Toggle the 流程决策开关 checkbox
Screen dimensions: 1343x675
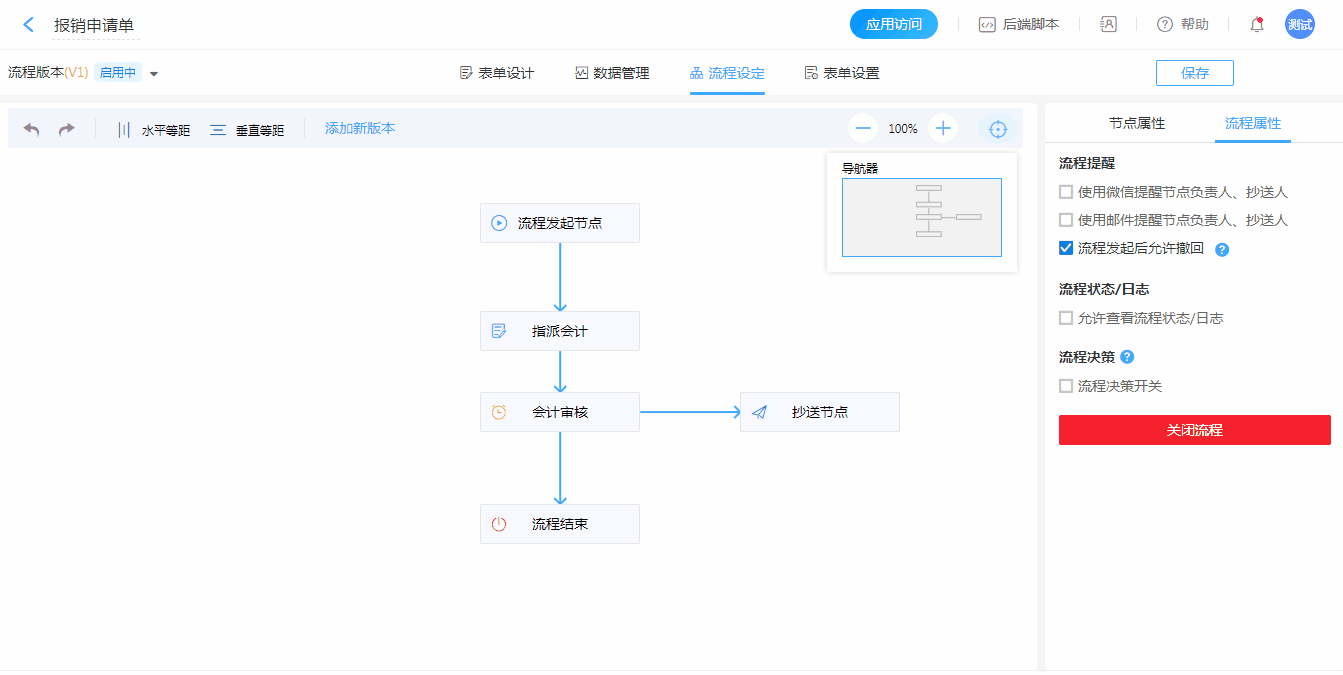pos(1066,386)
